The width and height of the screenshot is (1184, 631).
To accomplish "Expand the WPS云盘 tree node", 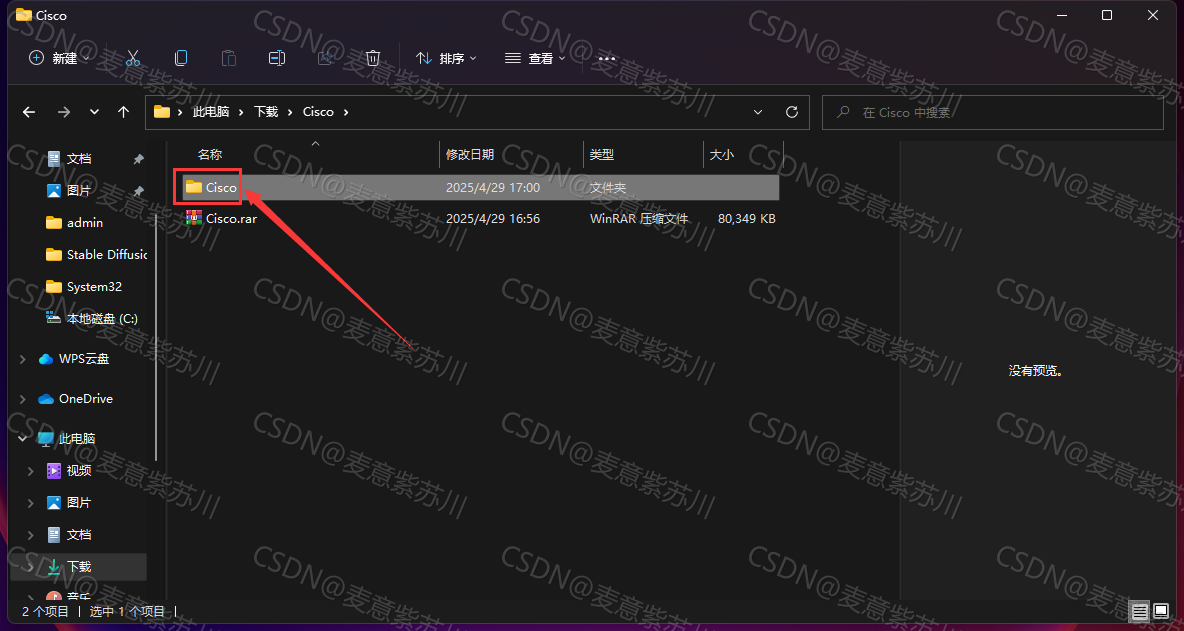I will tap(23, 359).
